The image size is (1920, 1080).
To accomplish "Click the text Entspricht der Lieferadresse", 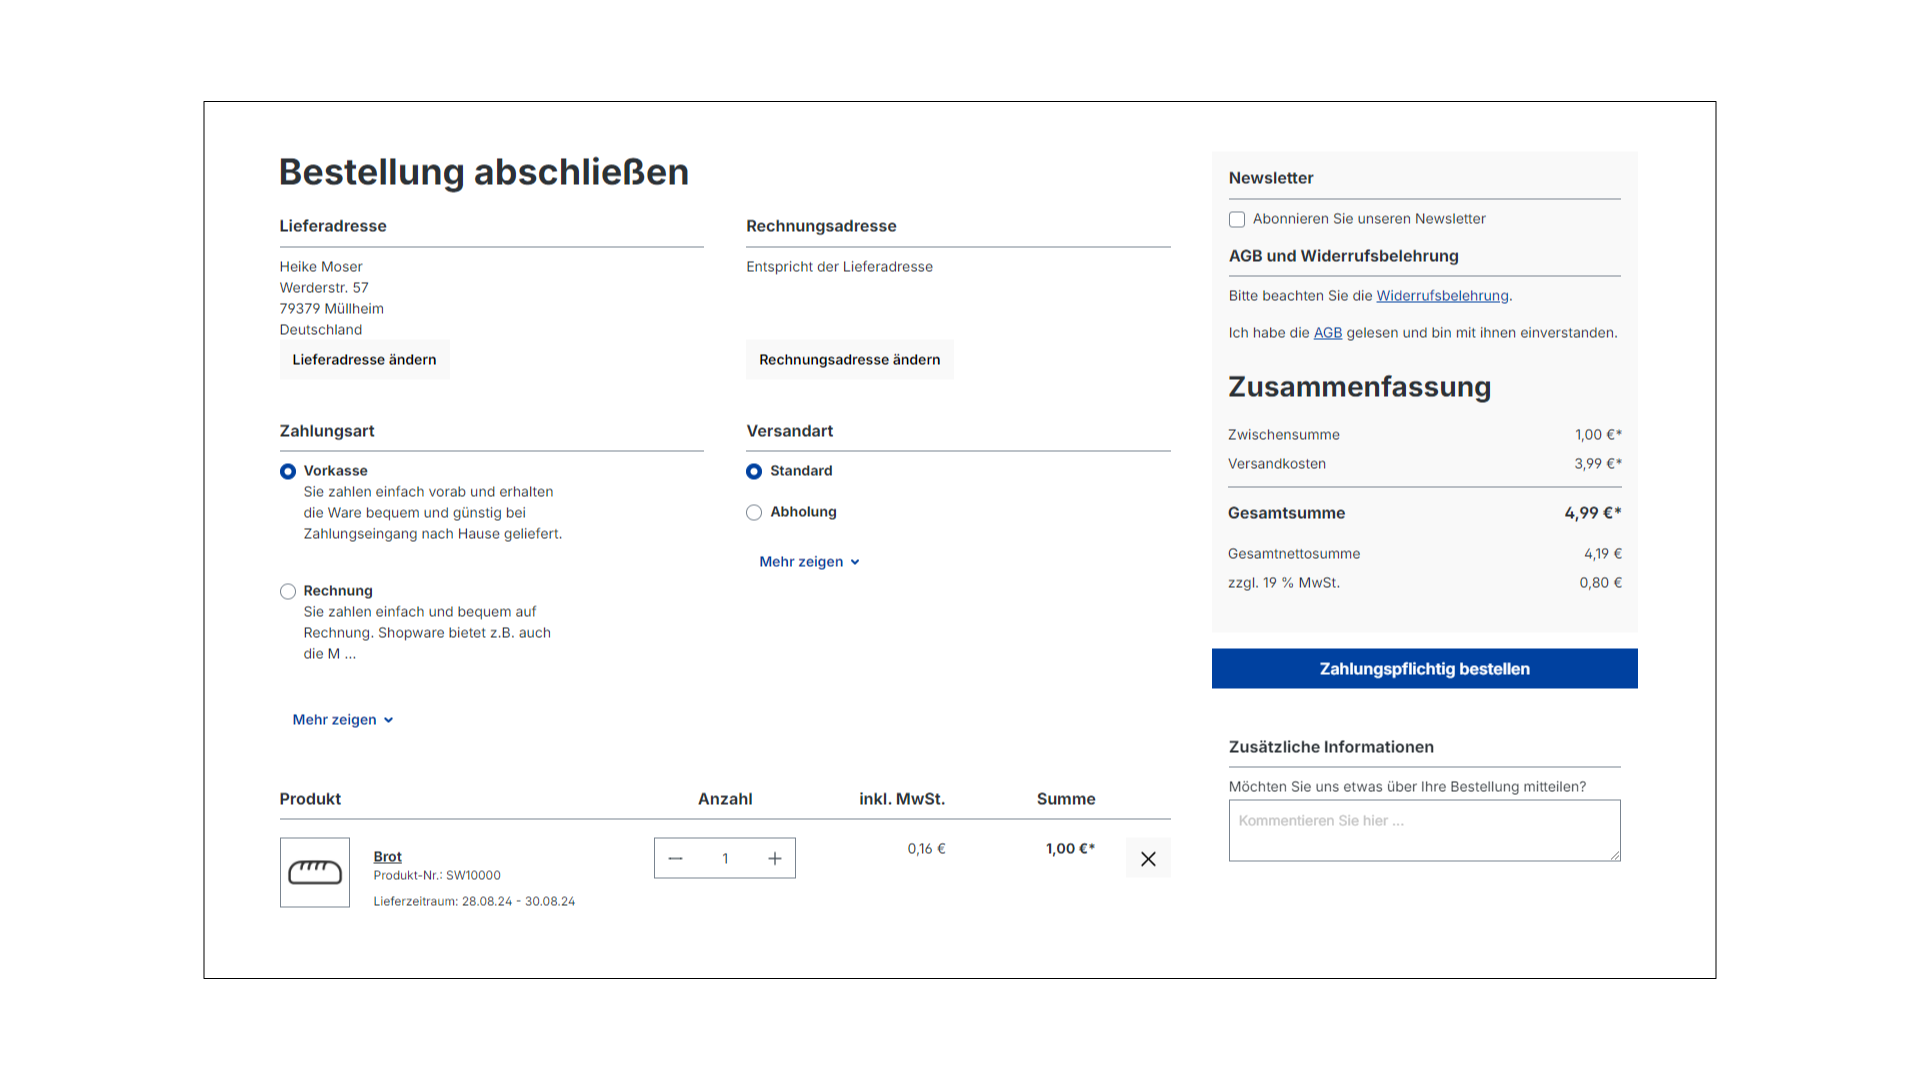I will click(839, 267).
